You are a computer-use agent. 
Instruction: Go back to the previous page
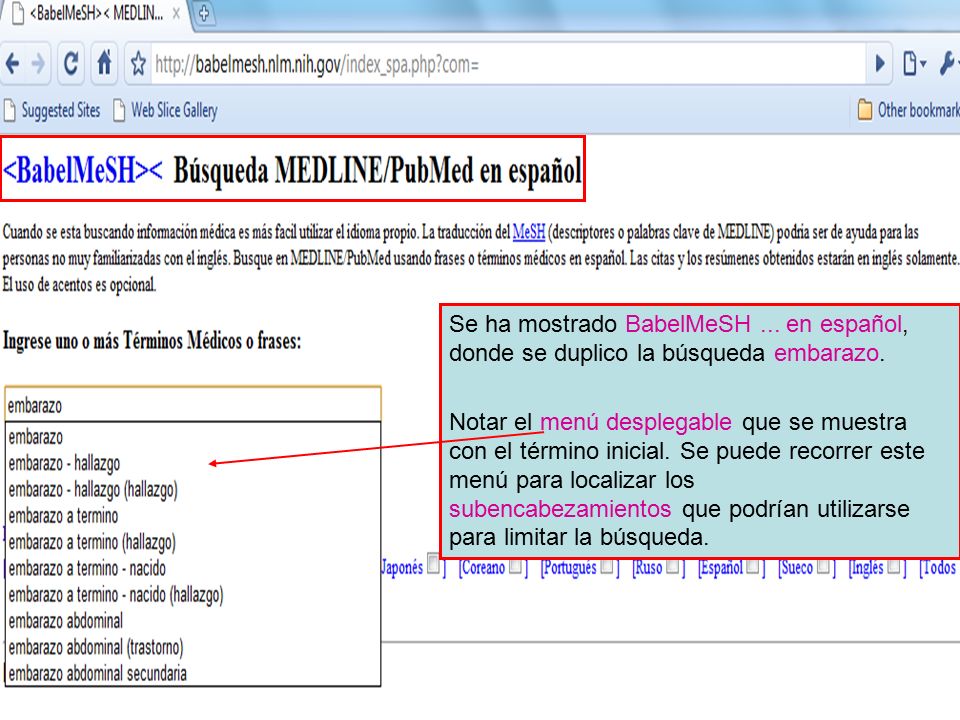pos(12,63)
